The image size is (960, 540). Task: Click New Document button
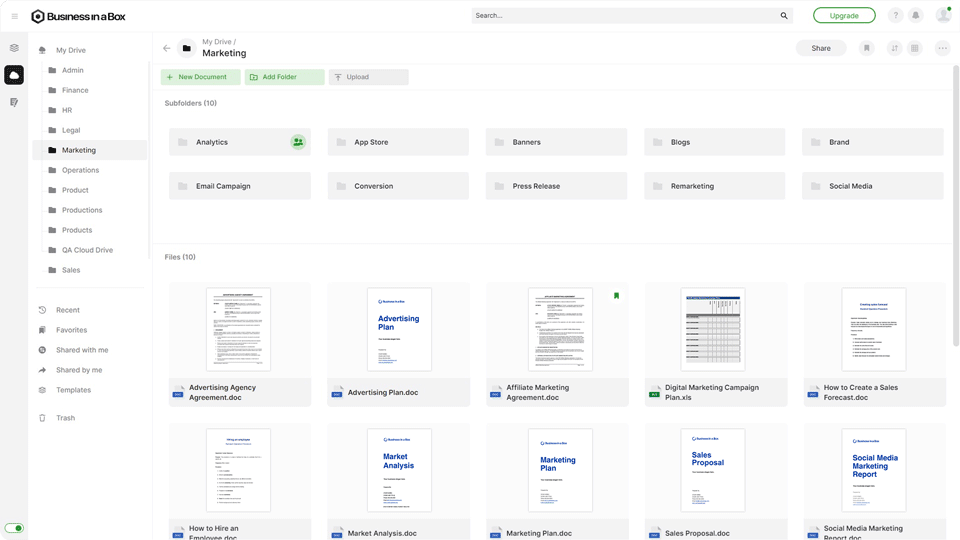tap(200, 77)
